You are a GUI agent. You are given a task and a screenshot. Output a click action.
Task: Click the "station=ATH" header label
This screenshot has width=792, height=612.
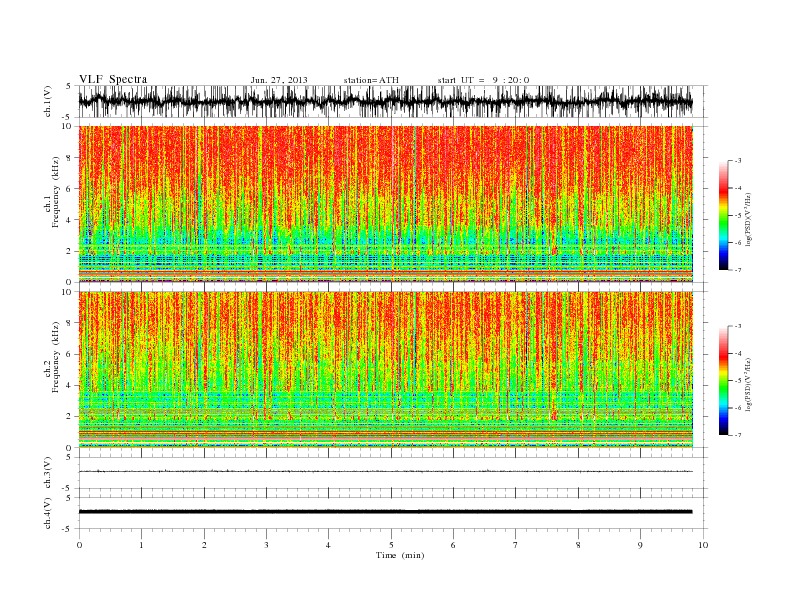click(371, 80)
